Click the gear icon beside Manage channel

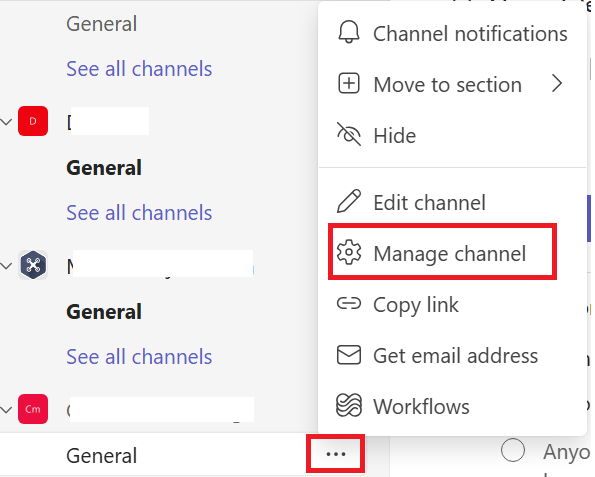pyautogui.click(x=349, y=252)
